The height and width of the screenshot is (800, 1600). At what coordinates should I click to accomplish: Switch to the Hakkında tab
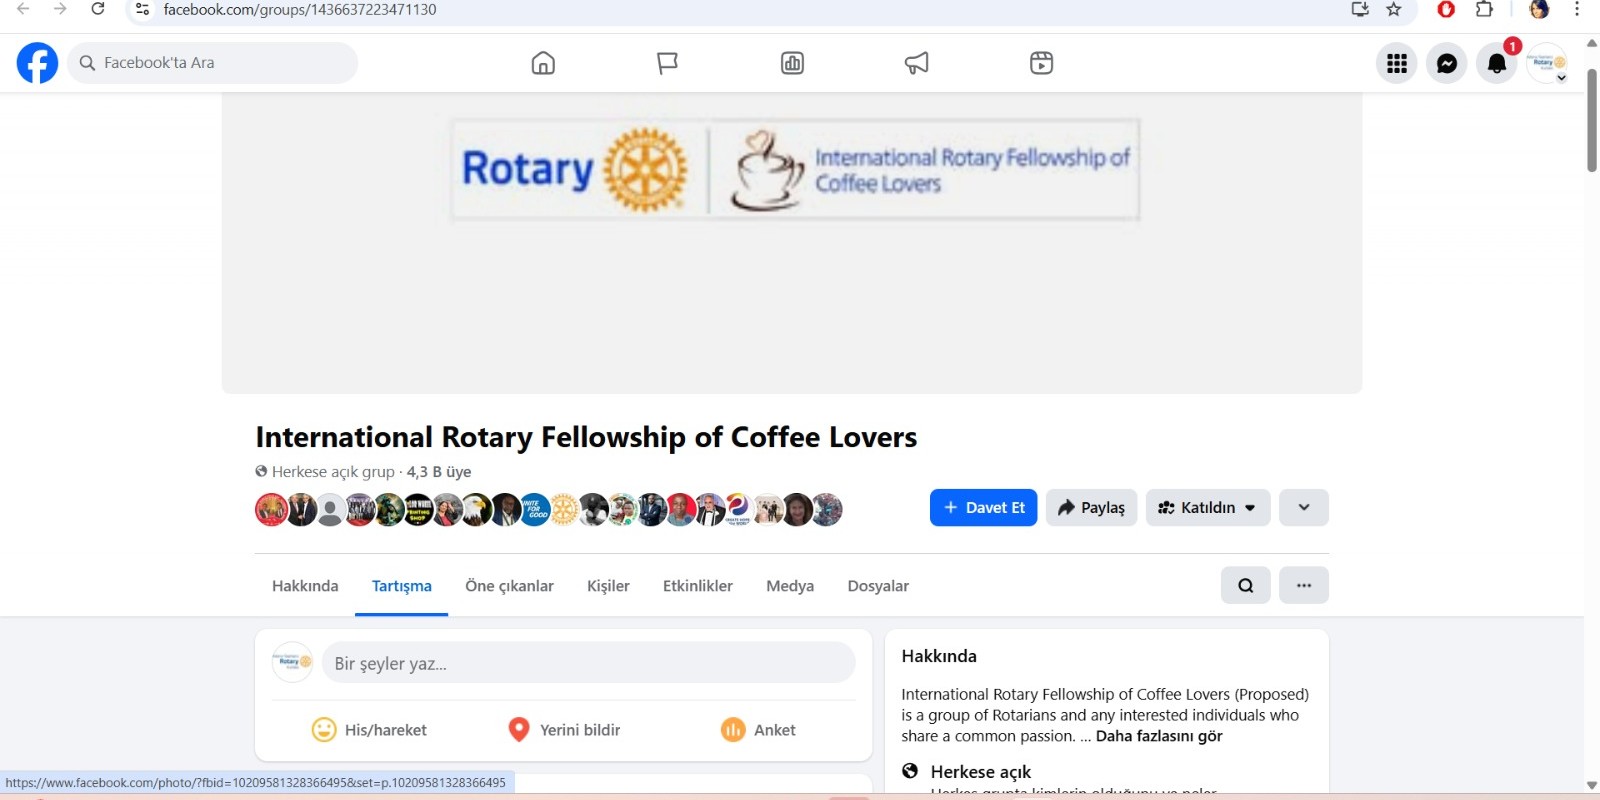click(x=305, y=586)
